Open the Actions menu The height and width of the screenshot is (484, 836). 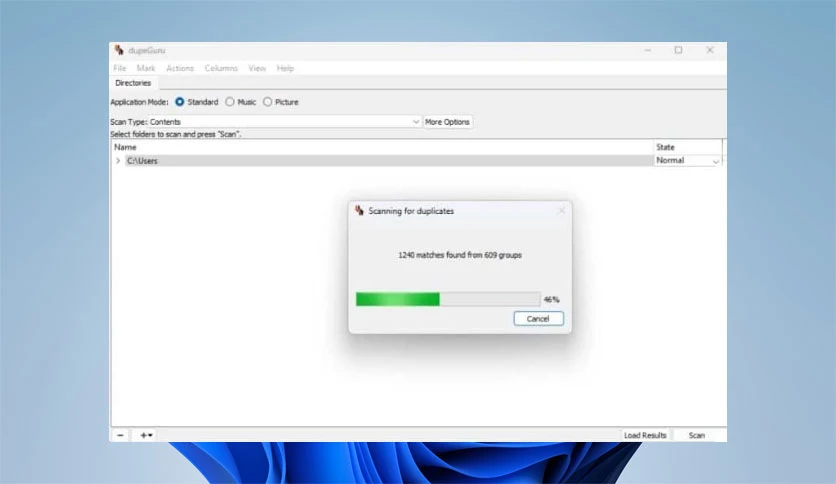[x=180, y=68]
